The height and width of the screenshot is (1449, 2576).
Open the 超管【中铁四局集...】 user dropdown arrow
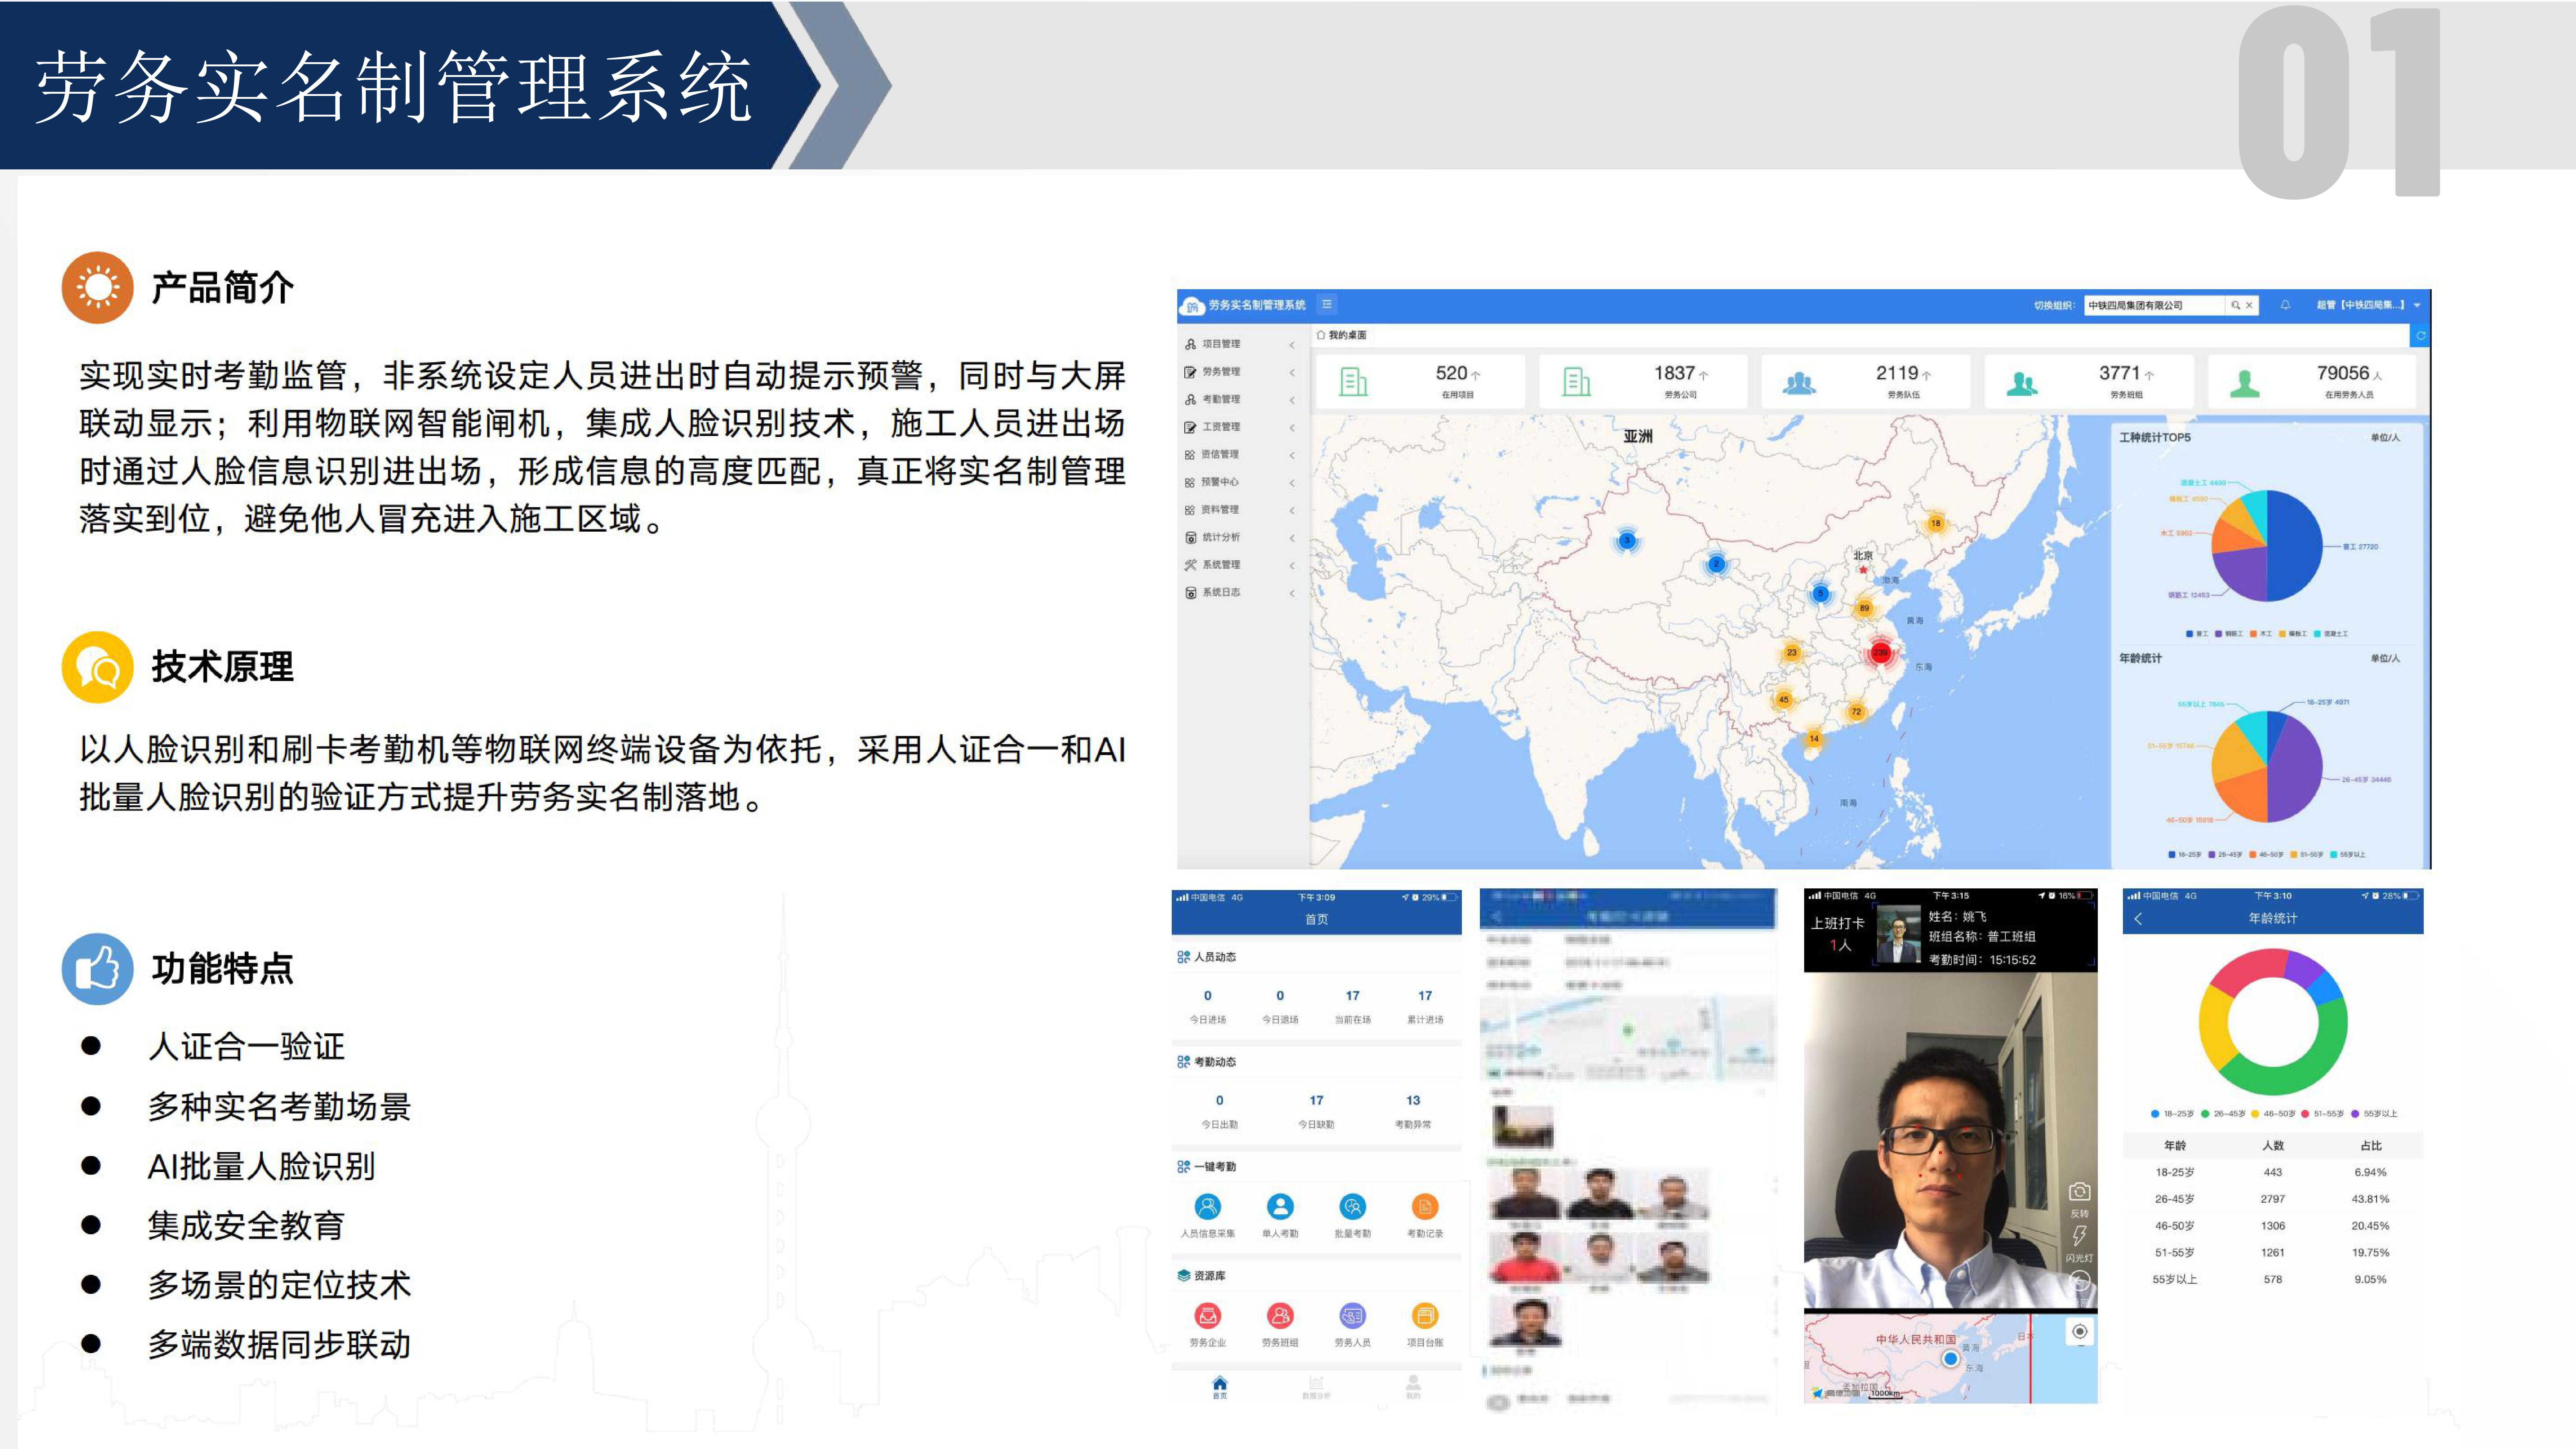coord(2417,305)
